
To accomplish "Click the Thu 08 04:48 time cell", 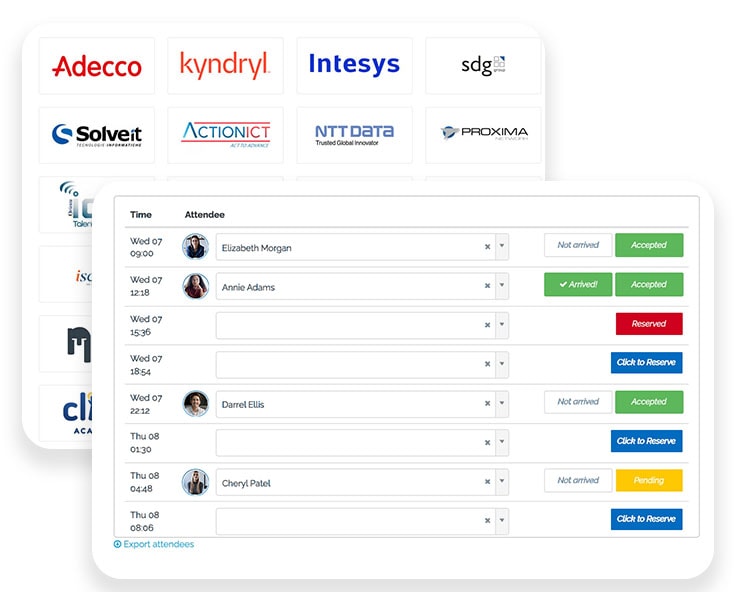I will coord(144,482).
